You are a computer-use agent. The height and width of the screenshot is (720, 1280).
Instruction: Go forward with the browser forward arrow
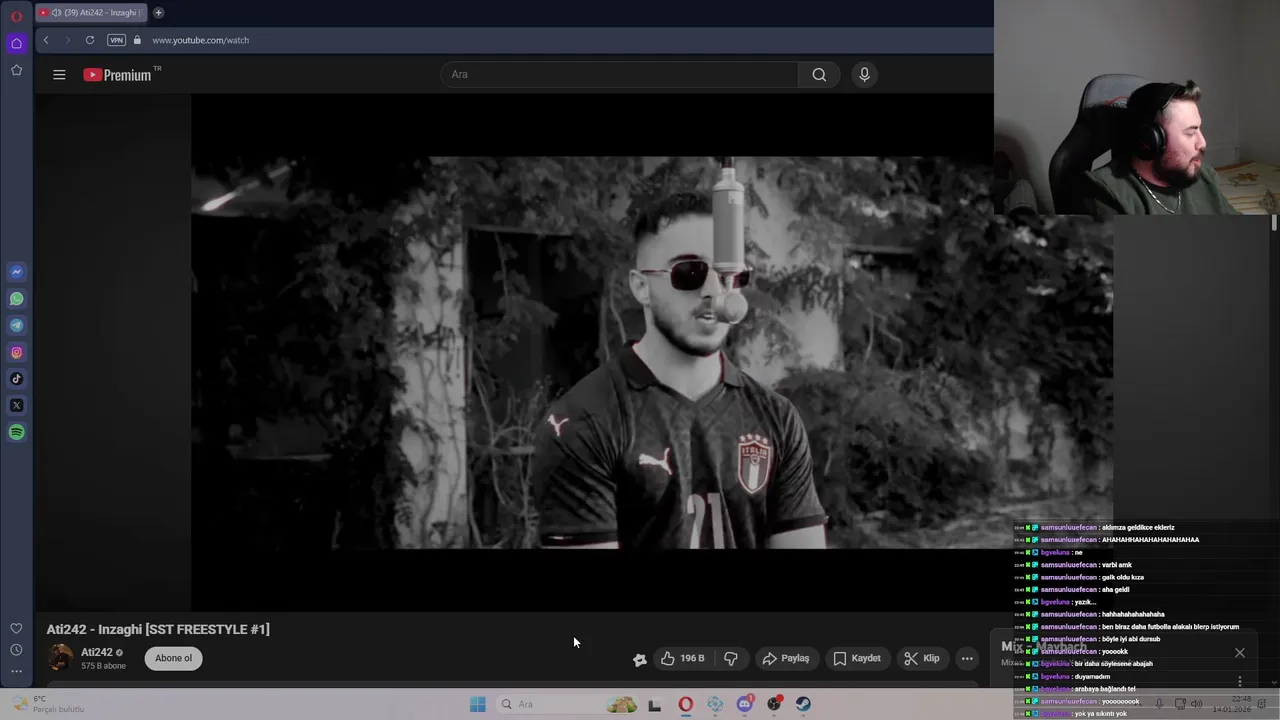[67, 40]
